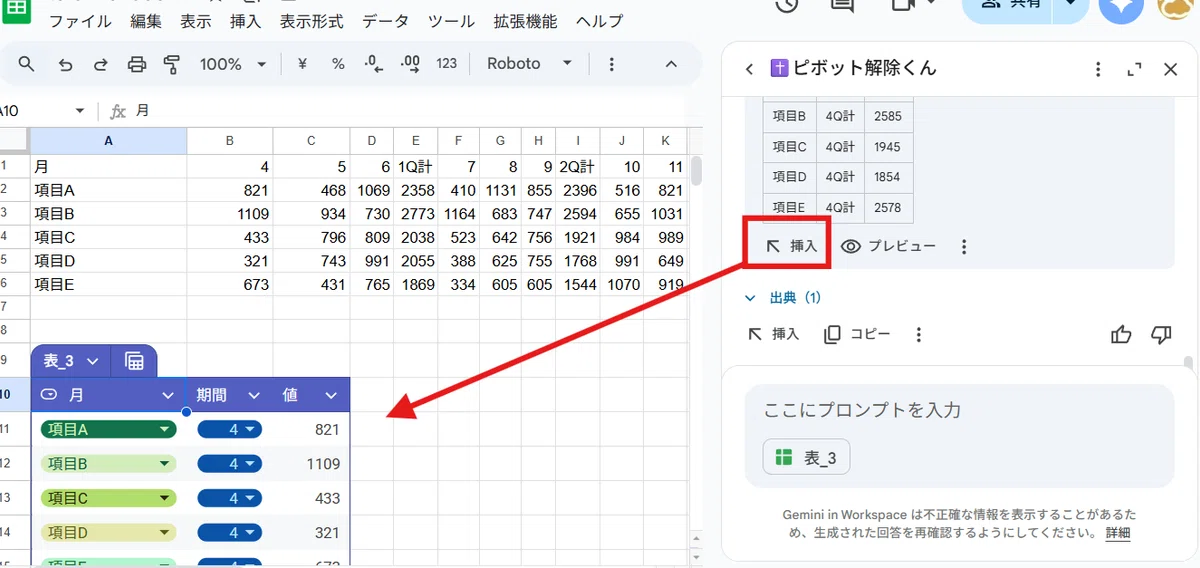The width and height of the screenshot is (1200, 568).
Task: Open the share button dropdown arrow
Action: [x=1070, y=6]
